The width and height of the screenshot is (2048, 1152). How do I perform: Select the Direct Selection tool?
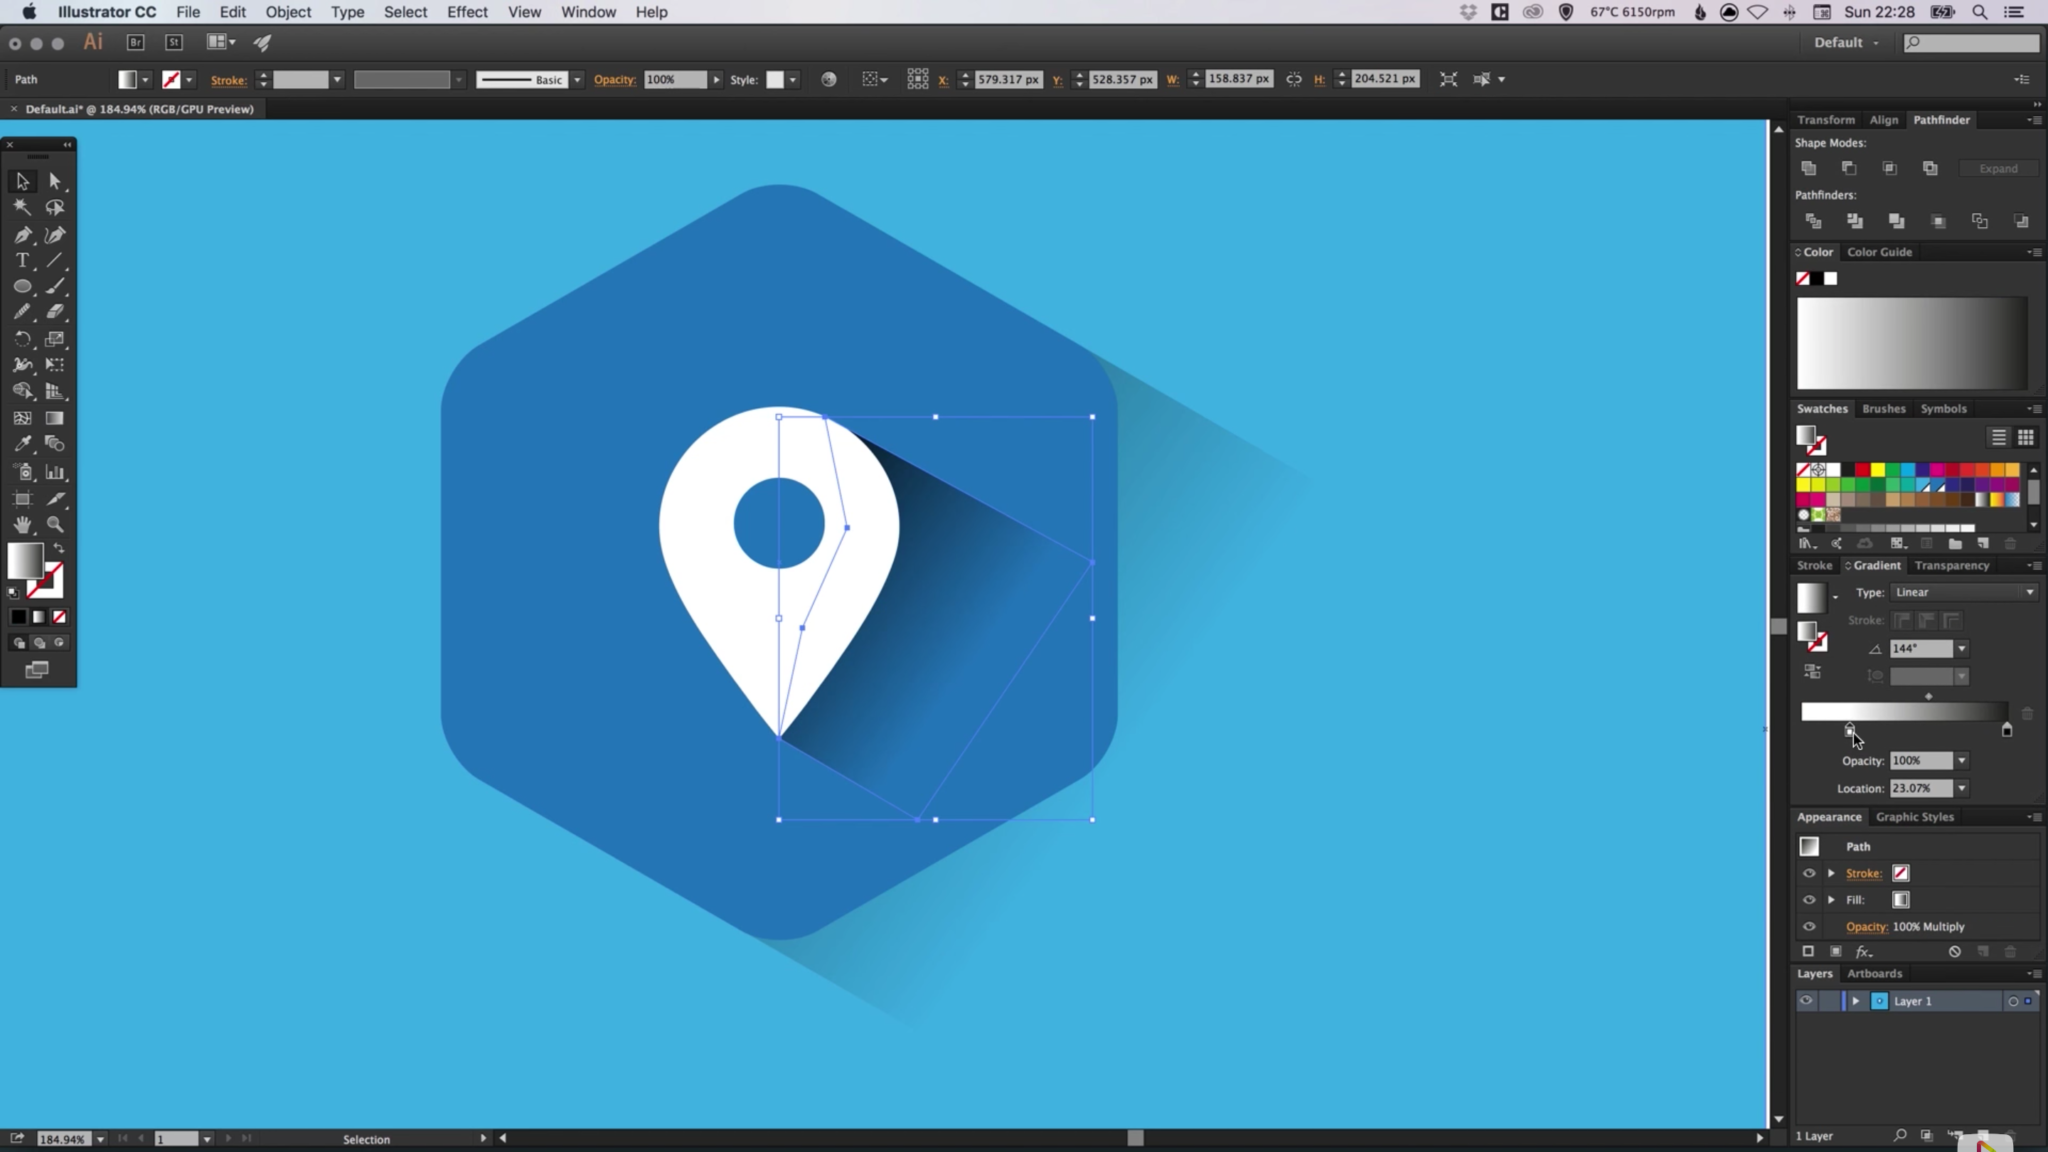[56, 181]
